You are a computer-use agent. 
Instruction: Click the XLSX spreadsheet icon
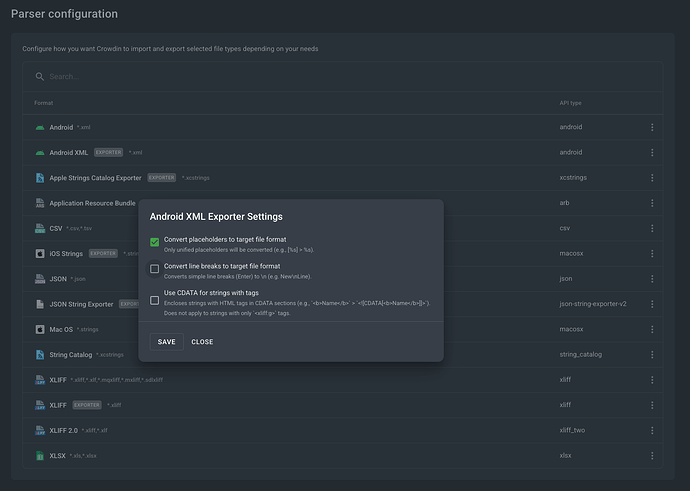pyautogui.click(x=40, y=456)
